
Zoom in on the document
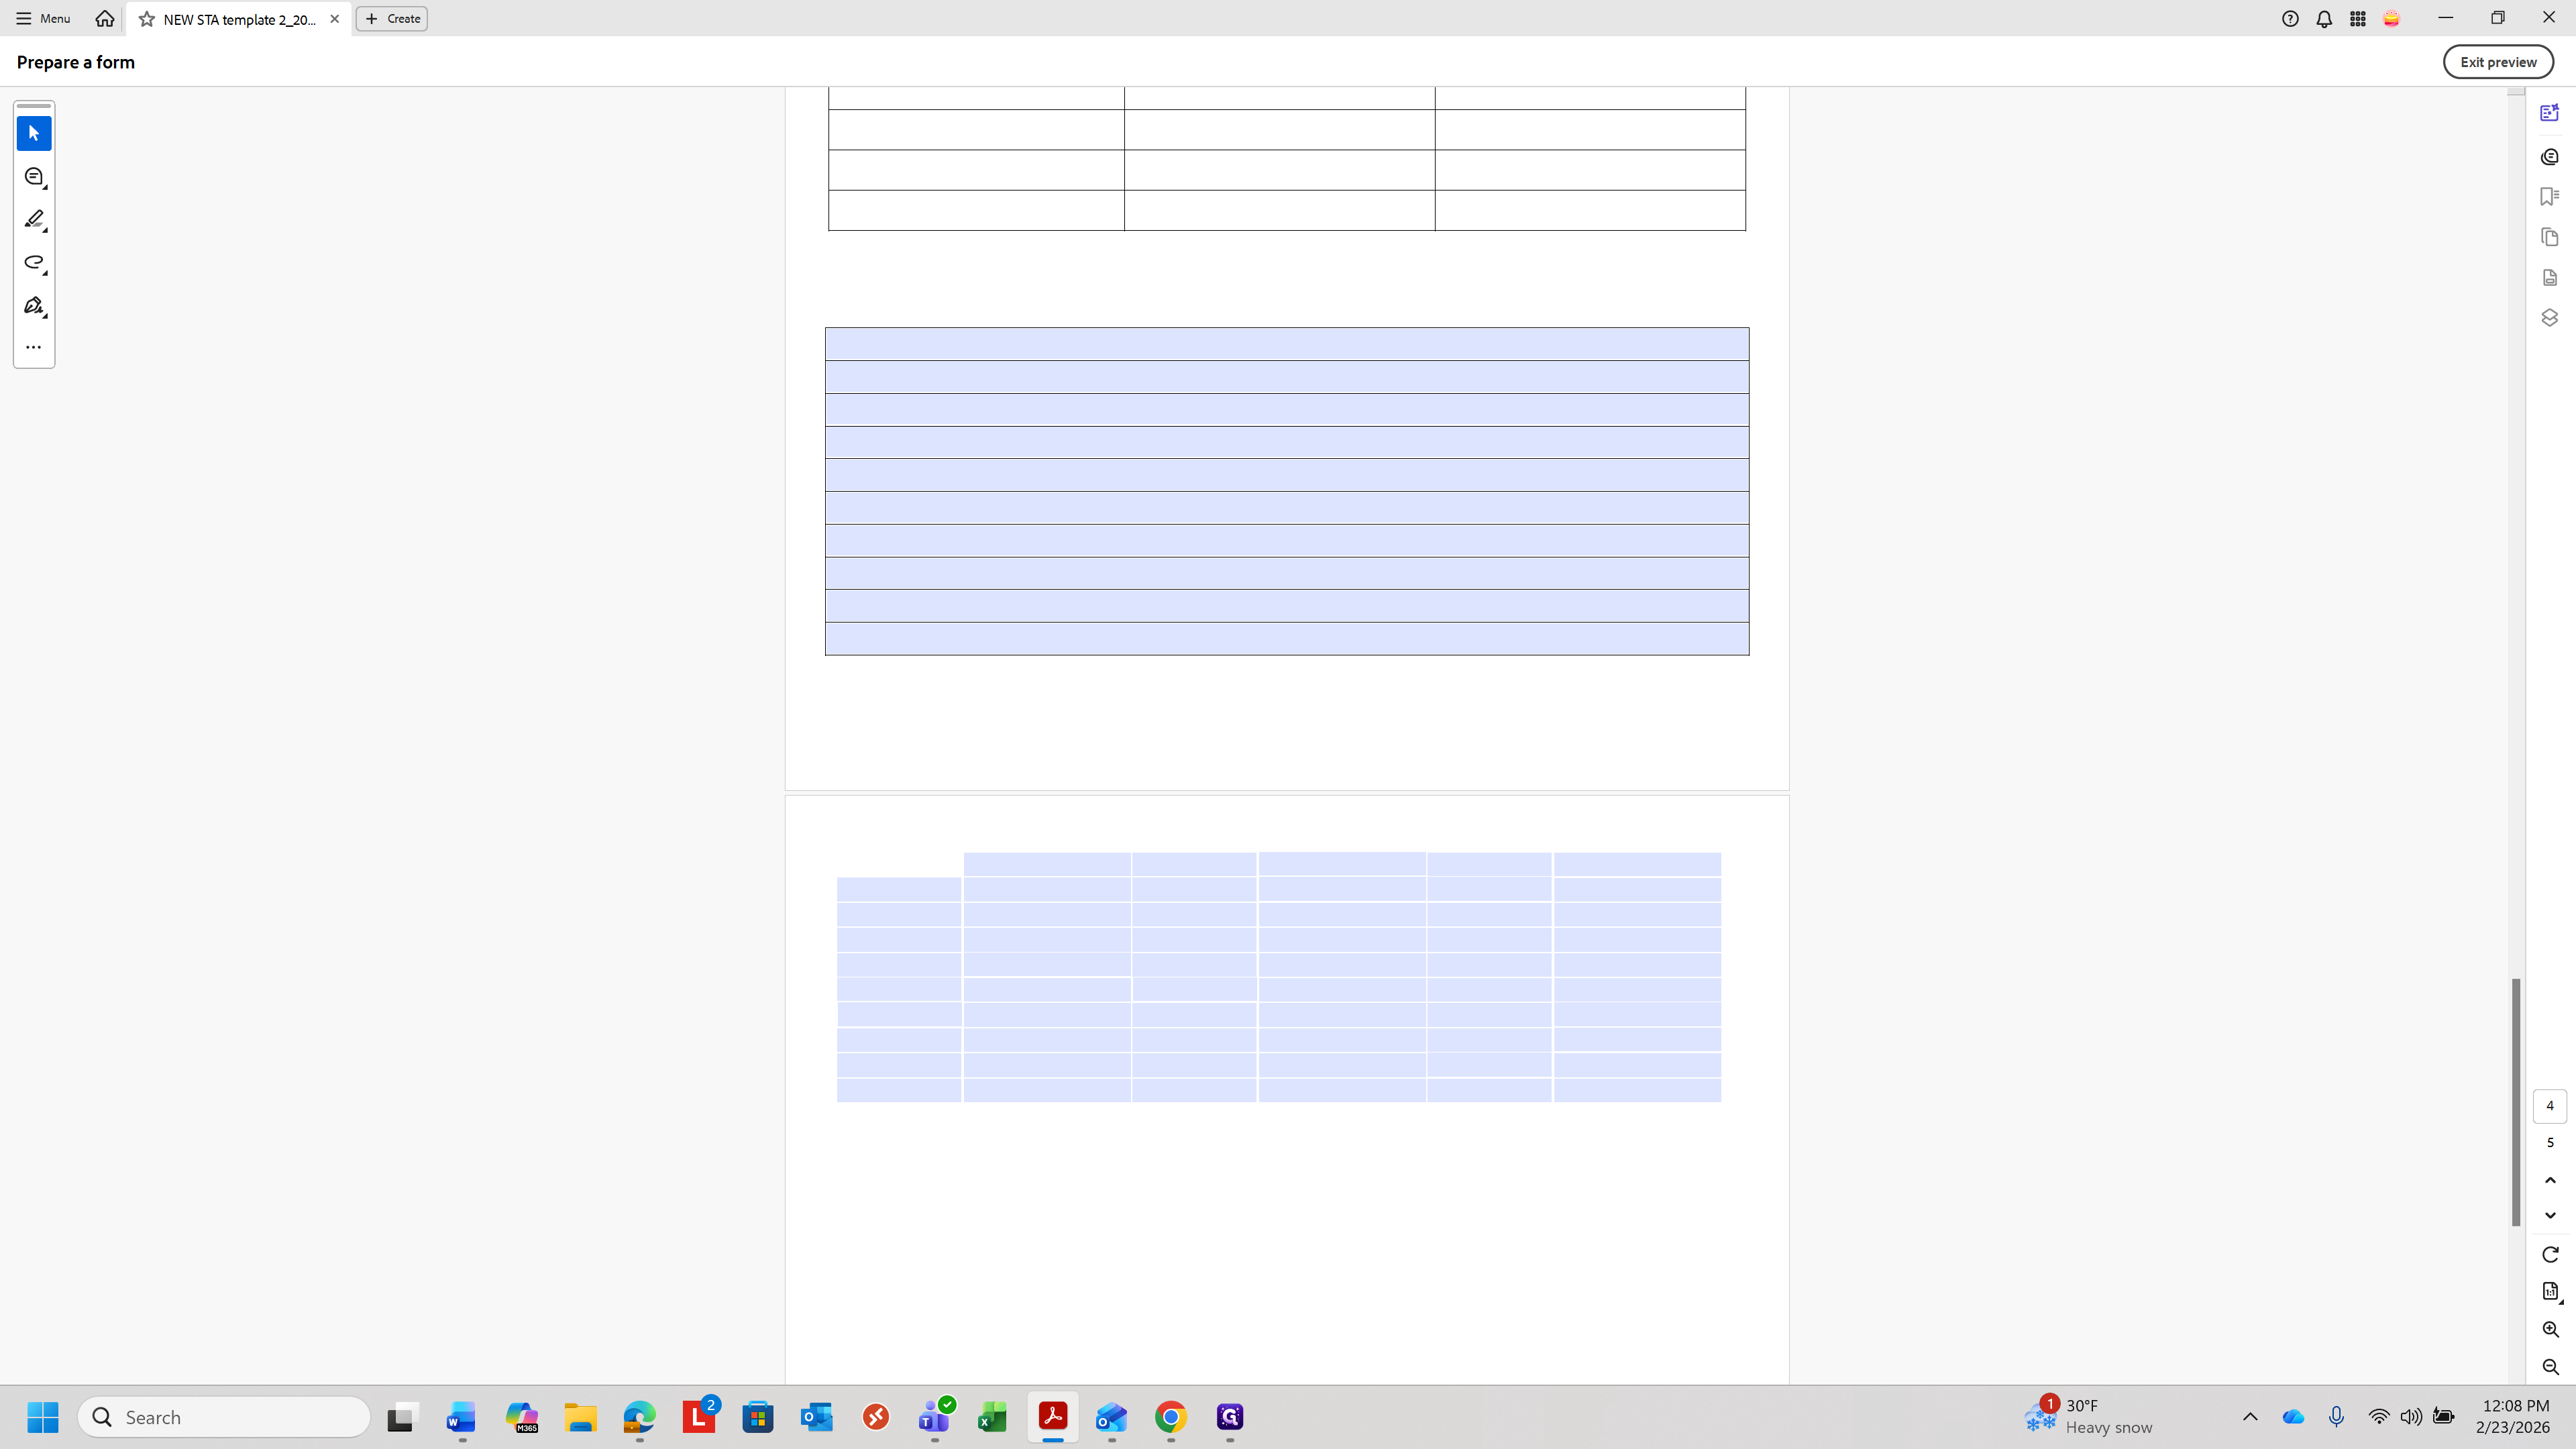[x=2549, y=1329]
